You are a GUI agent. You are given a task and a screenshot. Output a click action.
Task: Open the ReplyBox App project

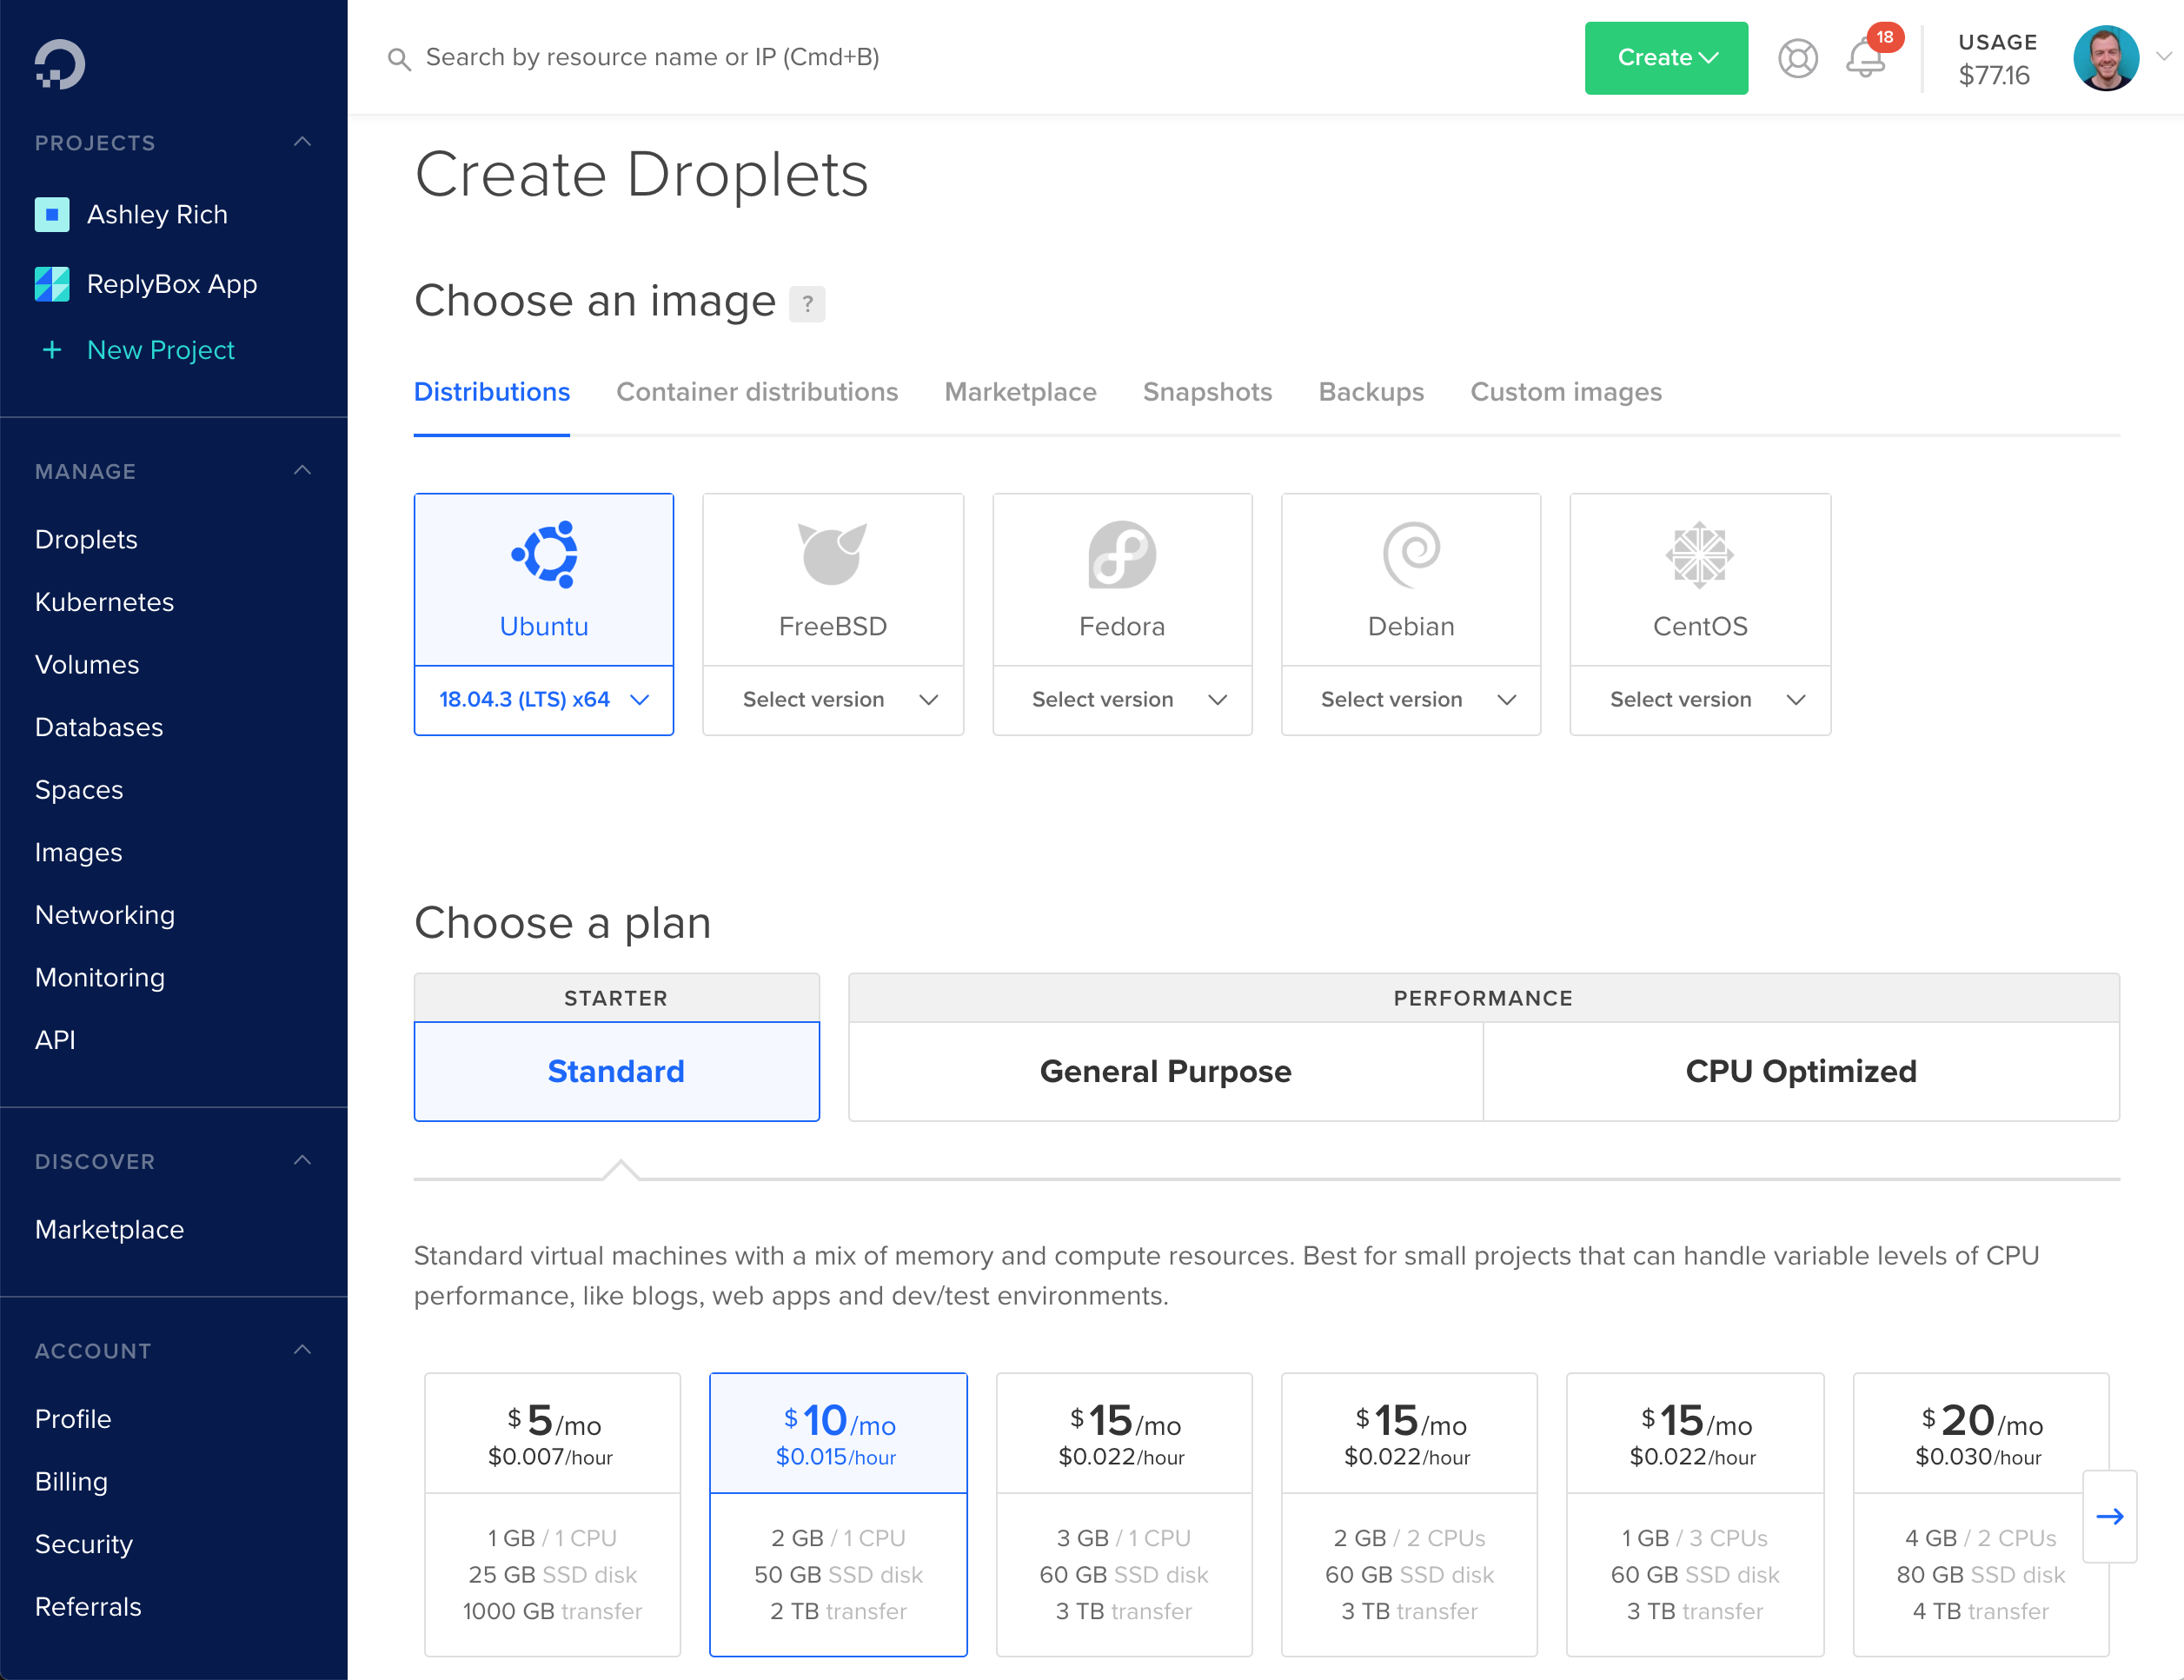(x=172, y=284)
